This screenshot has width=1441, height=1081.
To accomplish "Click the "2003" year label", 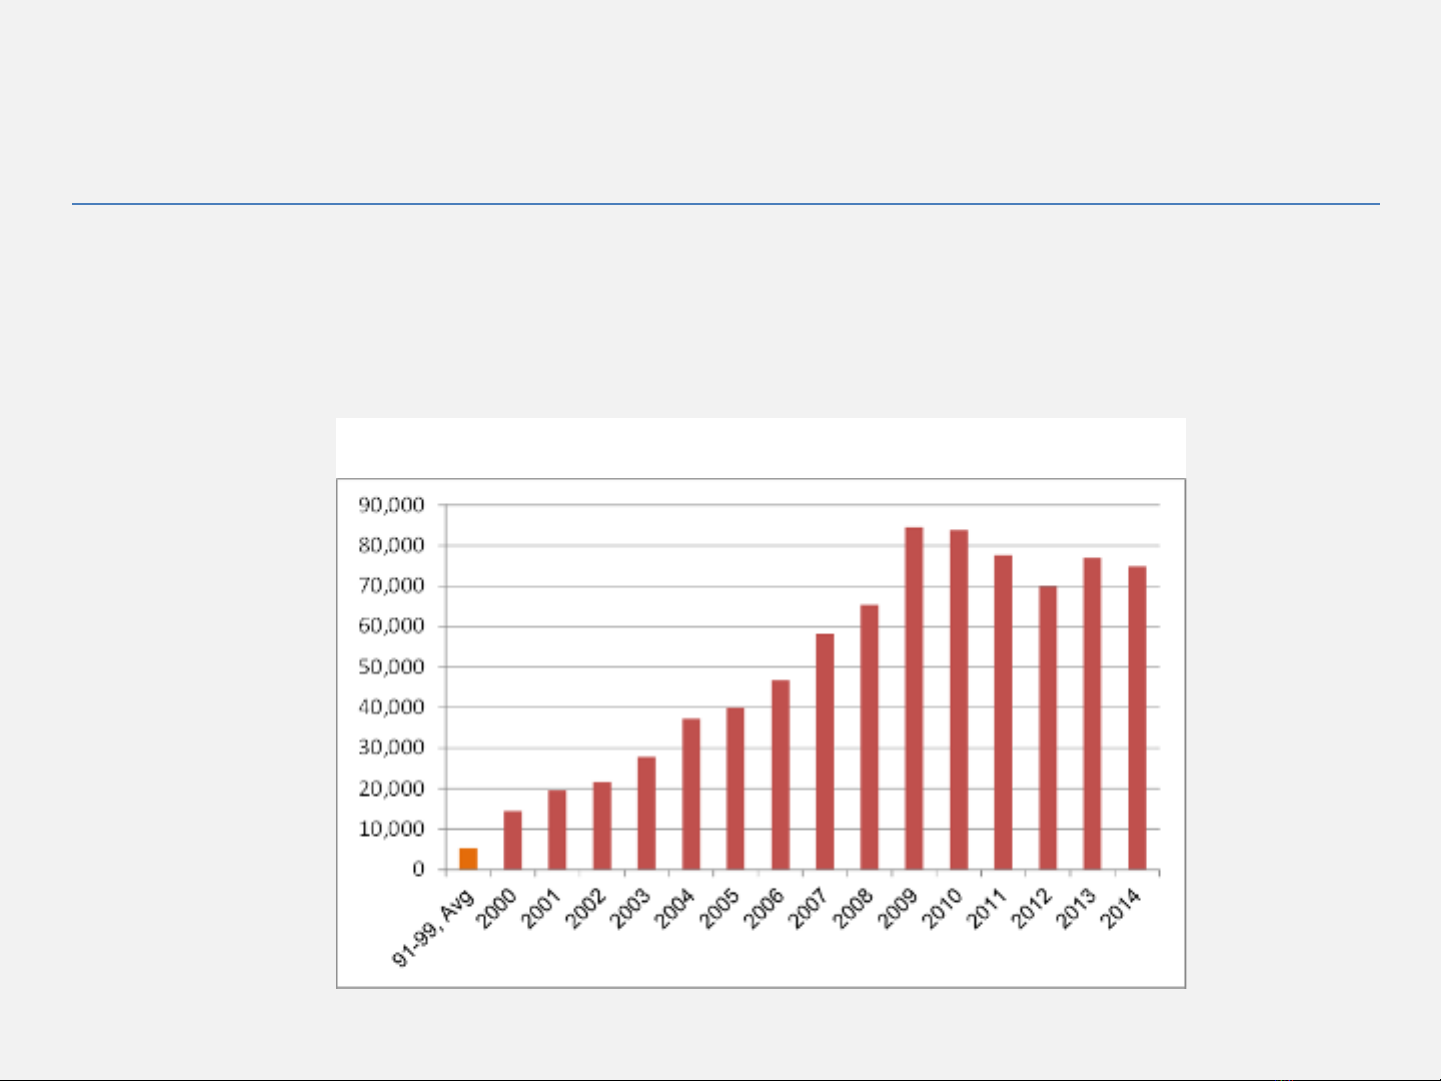I will pyautogui.click(x=630, y=908).
